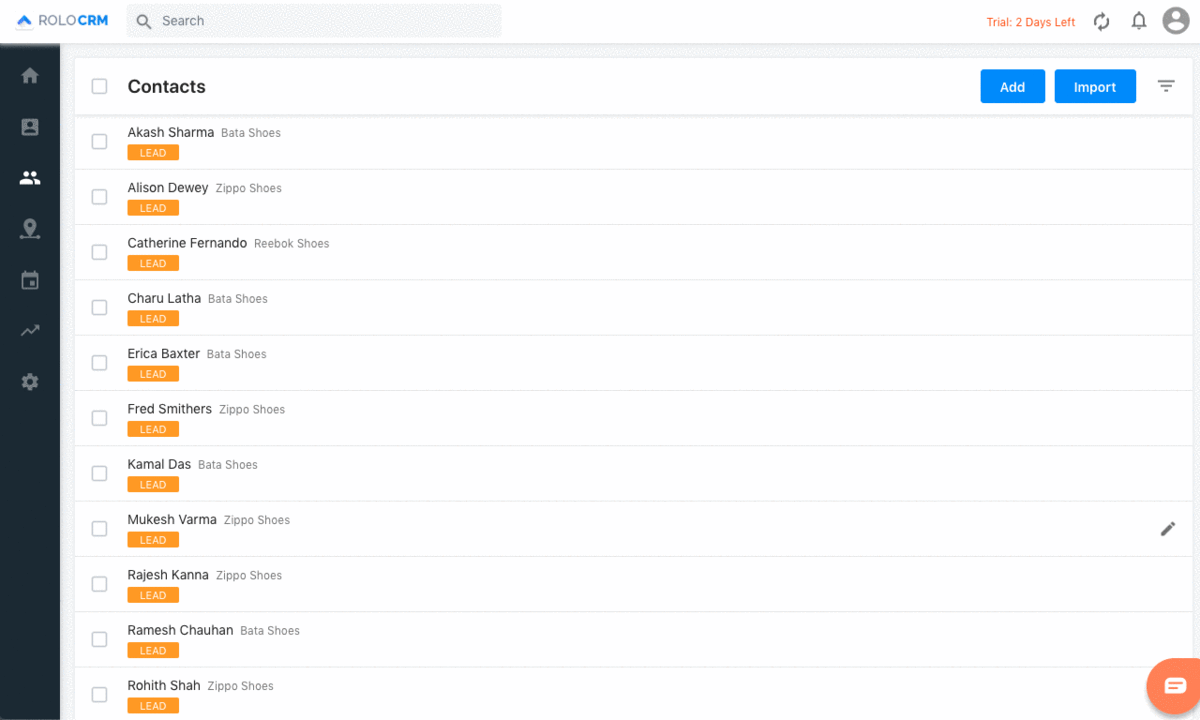
Task: Click Reebok Shoes company label
Action: coord(291,243)
